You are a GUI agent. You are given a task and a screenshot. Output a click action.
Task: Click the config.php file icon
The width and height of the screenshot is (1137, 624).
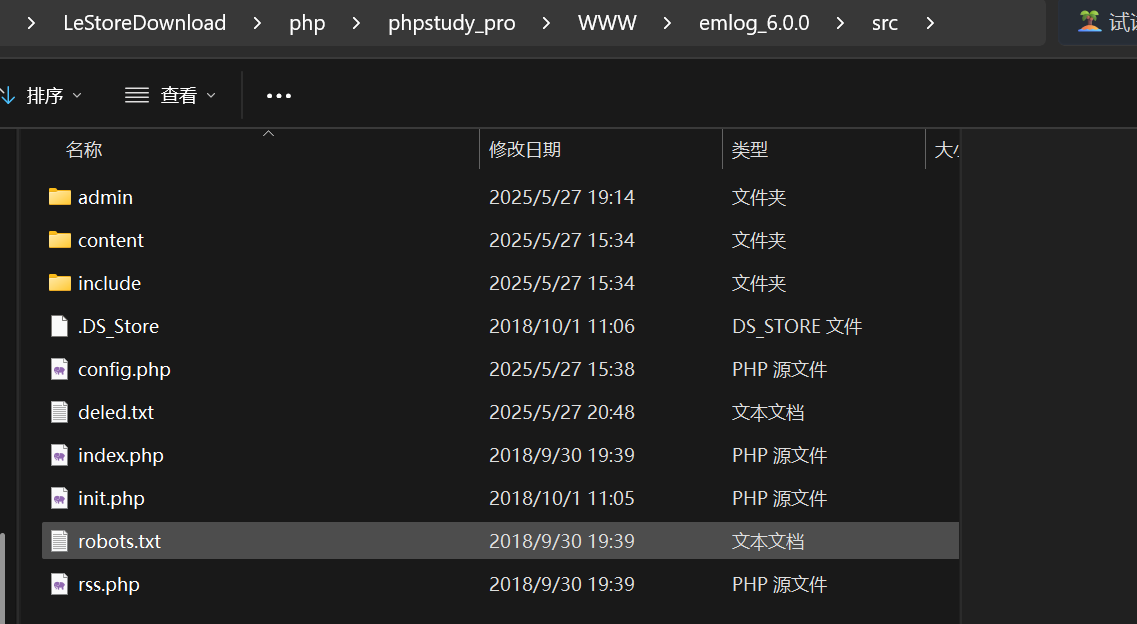pos(60,369)
